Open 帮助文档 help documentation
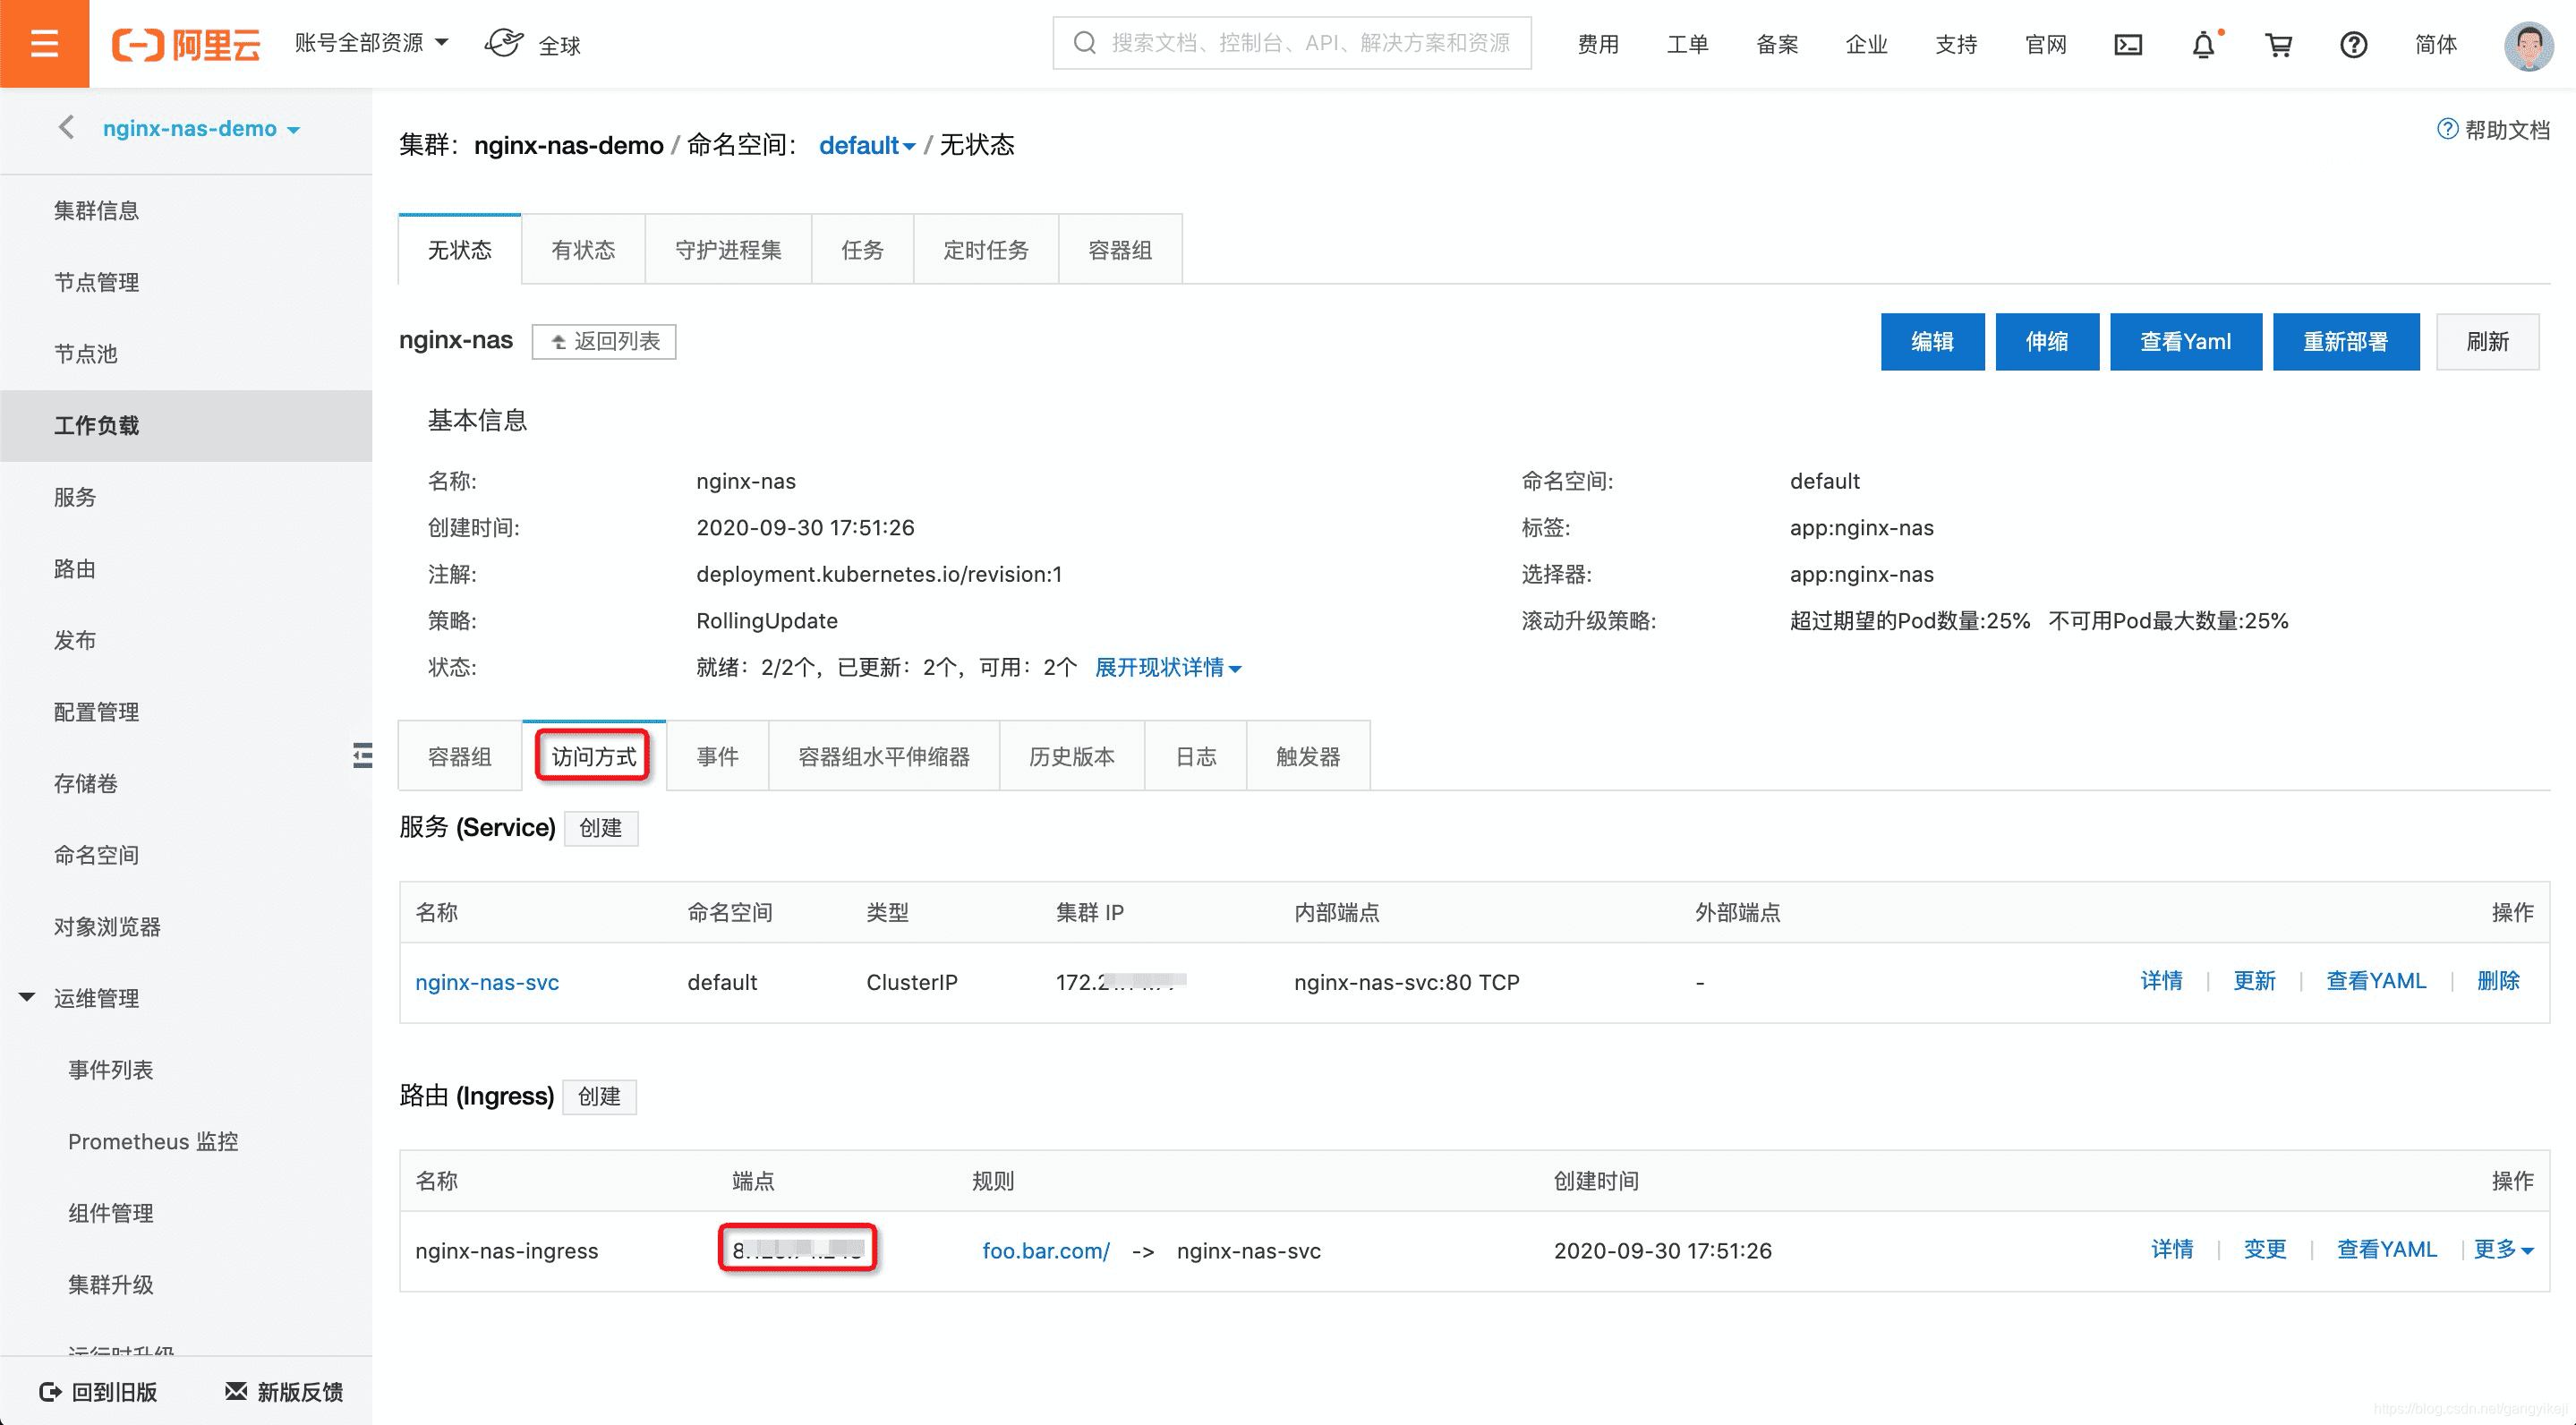The image size is (2576, 1425). pyautogui.click(x=2493, y=130)
